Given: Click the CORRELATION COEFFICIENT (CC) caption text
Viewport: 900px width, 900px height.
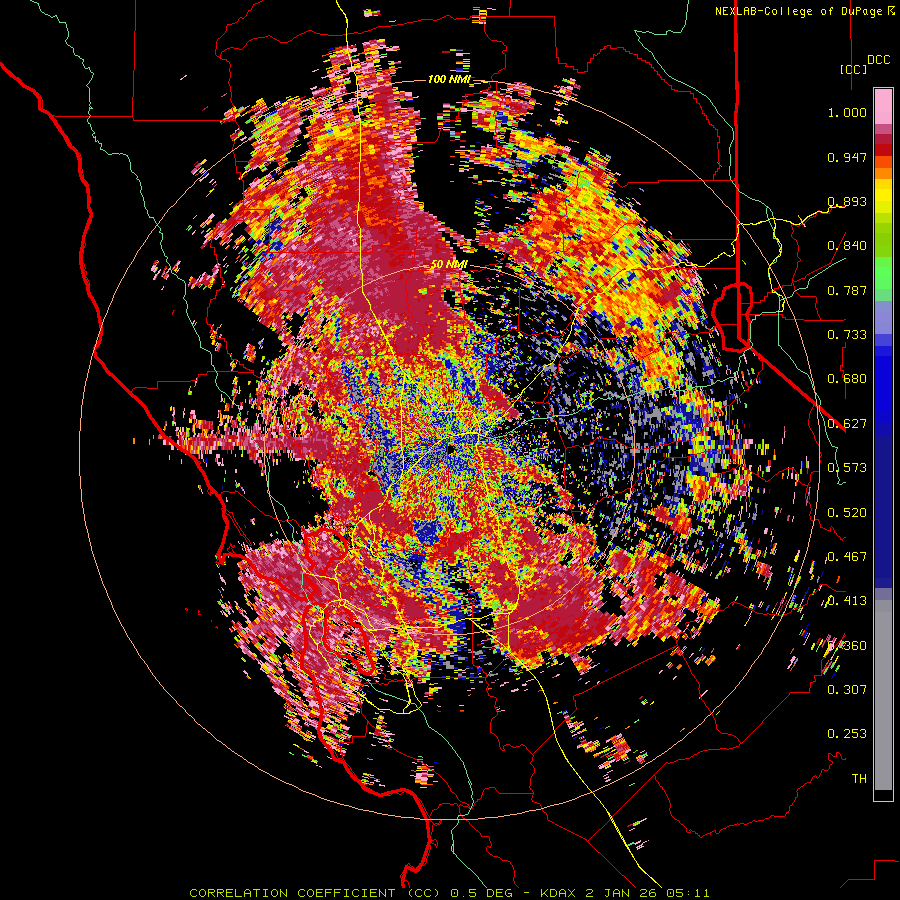Looking at the screenshot, I should point(315,893).
